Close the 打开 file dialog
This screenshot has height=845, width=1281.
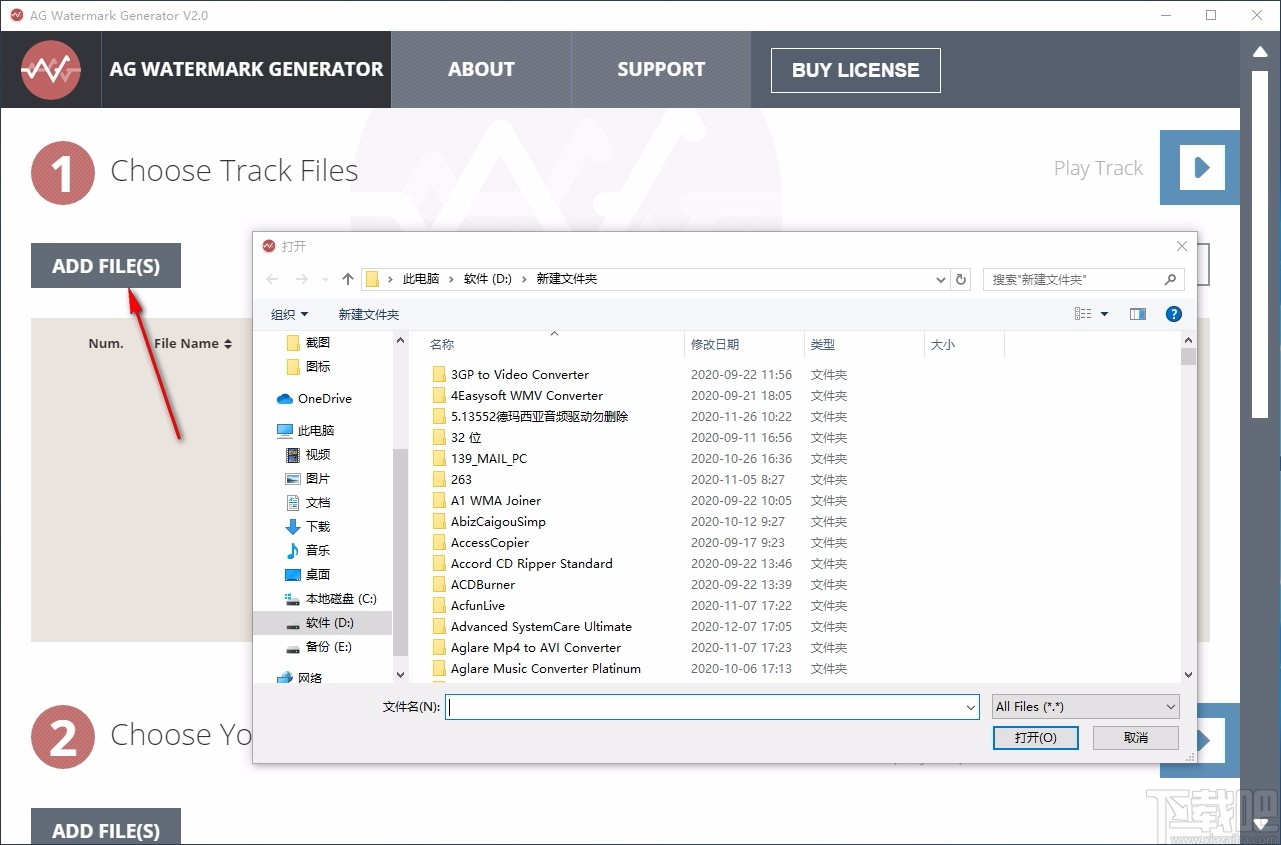[1181, 246]
